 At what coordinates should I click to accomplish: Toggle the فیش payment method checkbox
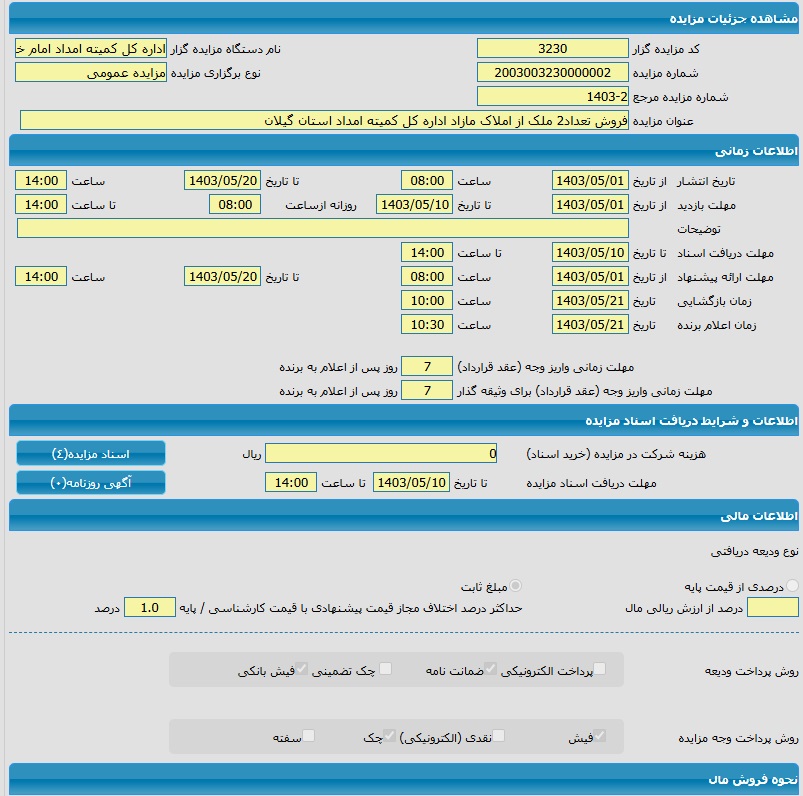tap(599, 736)
